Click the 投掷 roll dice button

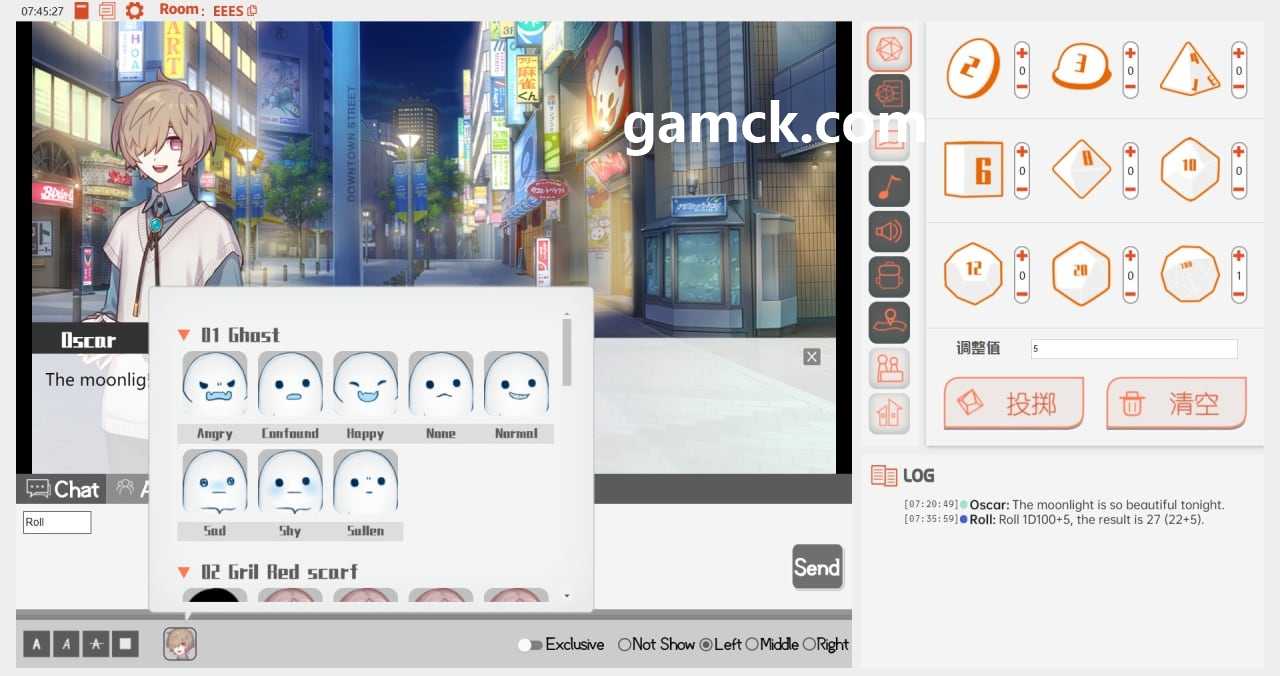pyautogui.click(x=1014, y=404)
